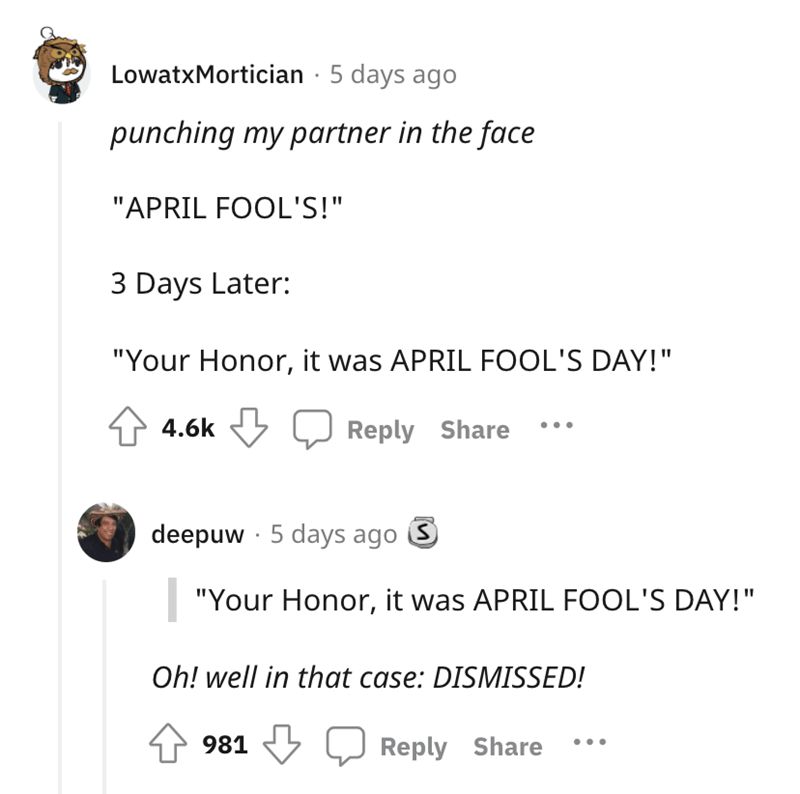
Task: Open three-dot menu on deepuw's comment
Action: coord(590,741)
